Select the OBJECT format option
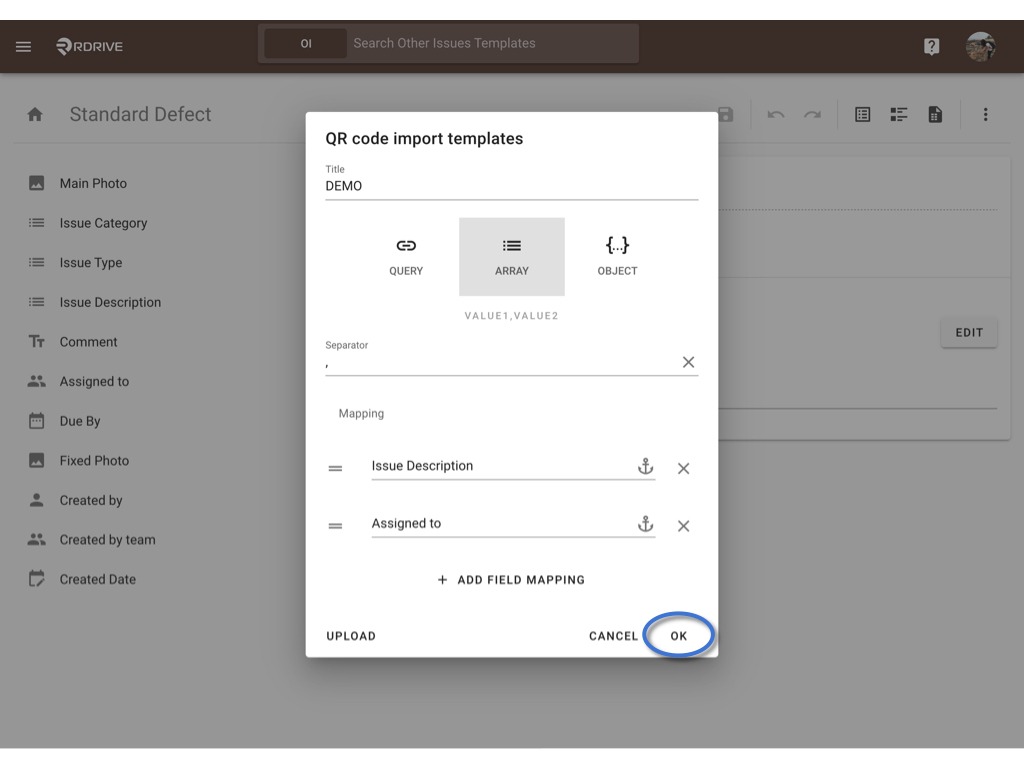 [x=617, y=257]
